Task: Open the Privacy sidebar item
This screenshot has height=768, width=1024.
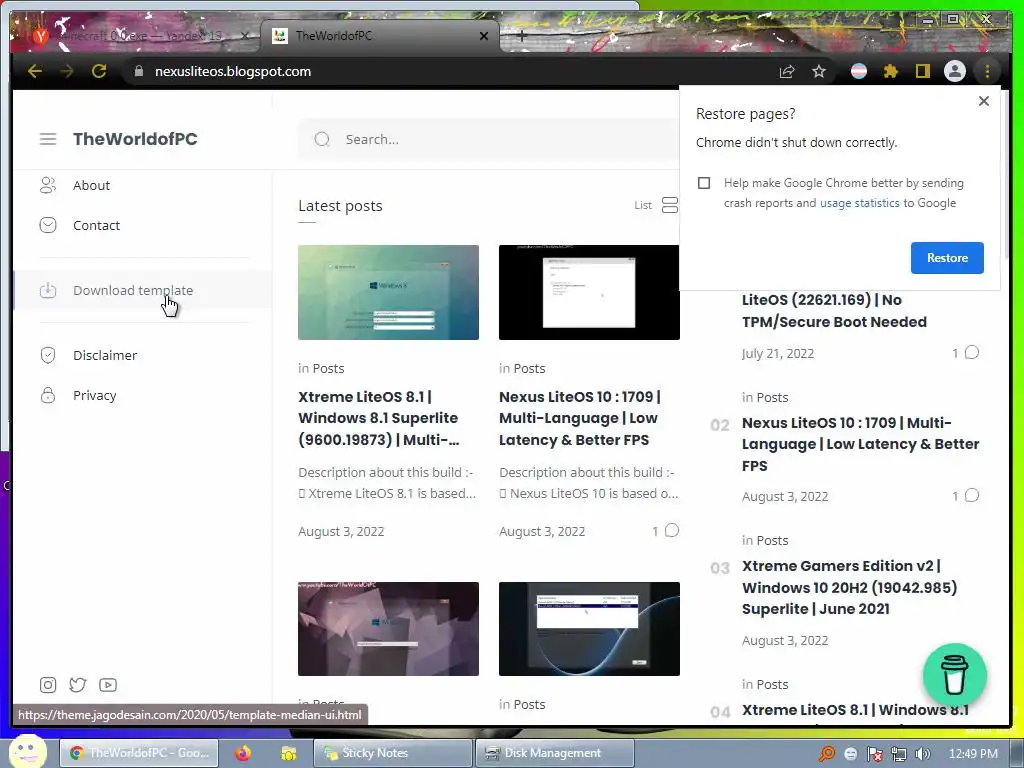Action: pyautogui.click(x=94, y=395)
